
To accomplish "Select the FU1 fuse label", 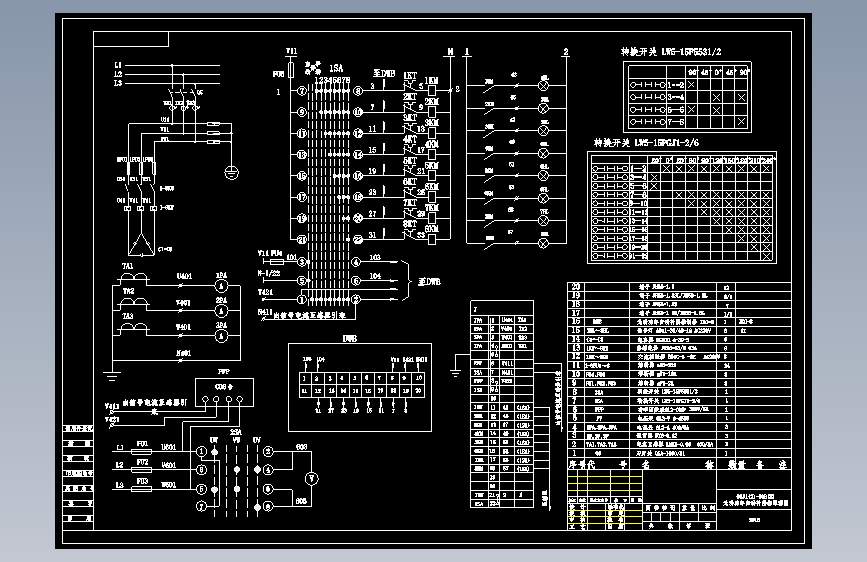I will [x=142, y=444].
